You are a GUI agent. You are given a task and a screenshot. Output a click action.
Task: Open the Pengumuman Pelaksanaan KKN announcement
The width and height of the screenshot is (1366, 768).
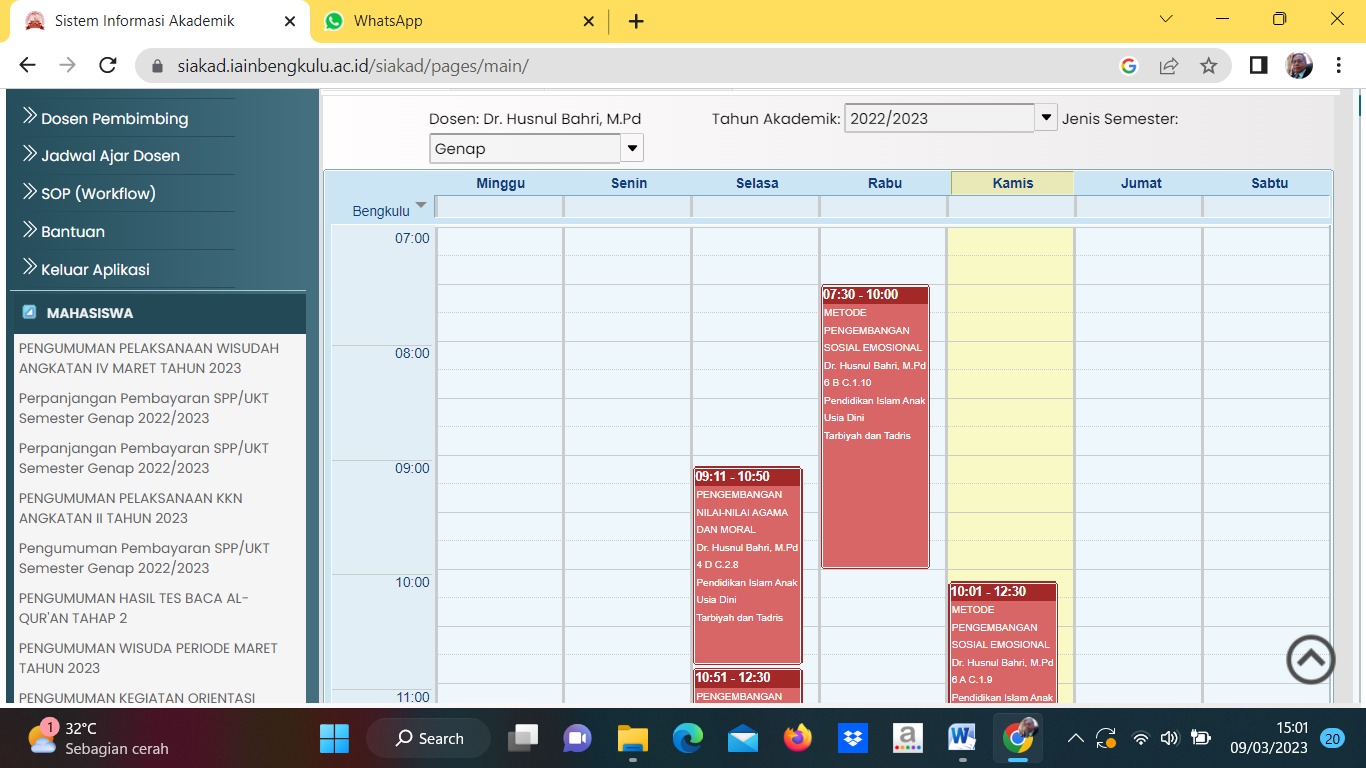(130, 508)
